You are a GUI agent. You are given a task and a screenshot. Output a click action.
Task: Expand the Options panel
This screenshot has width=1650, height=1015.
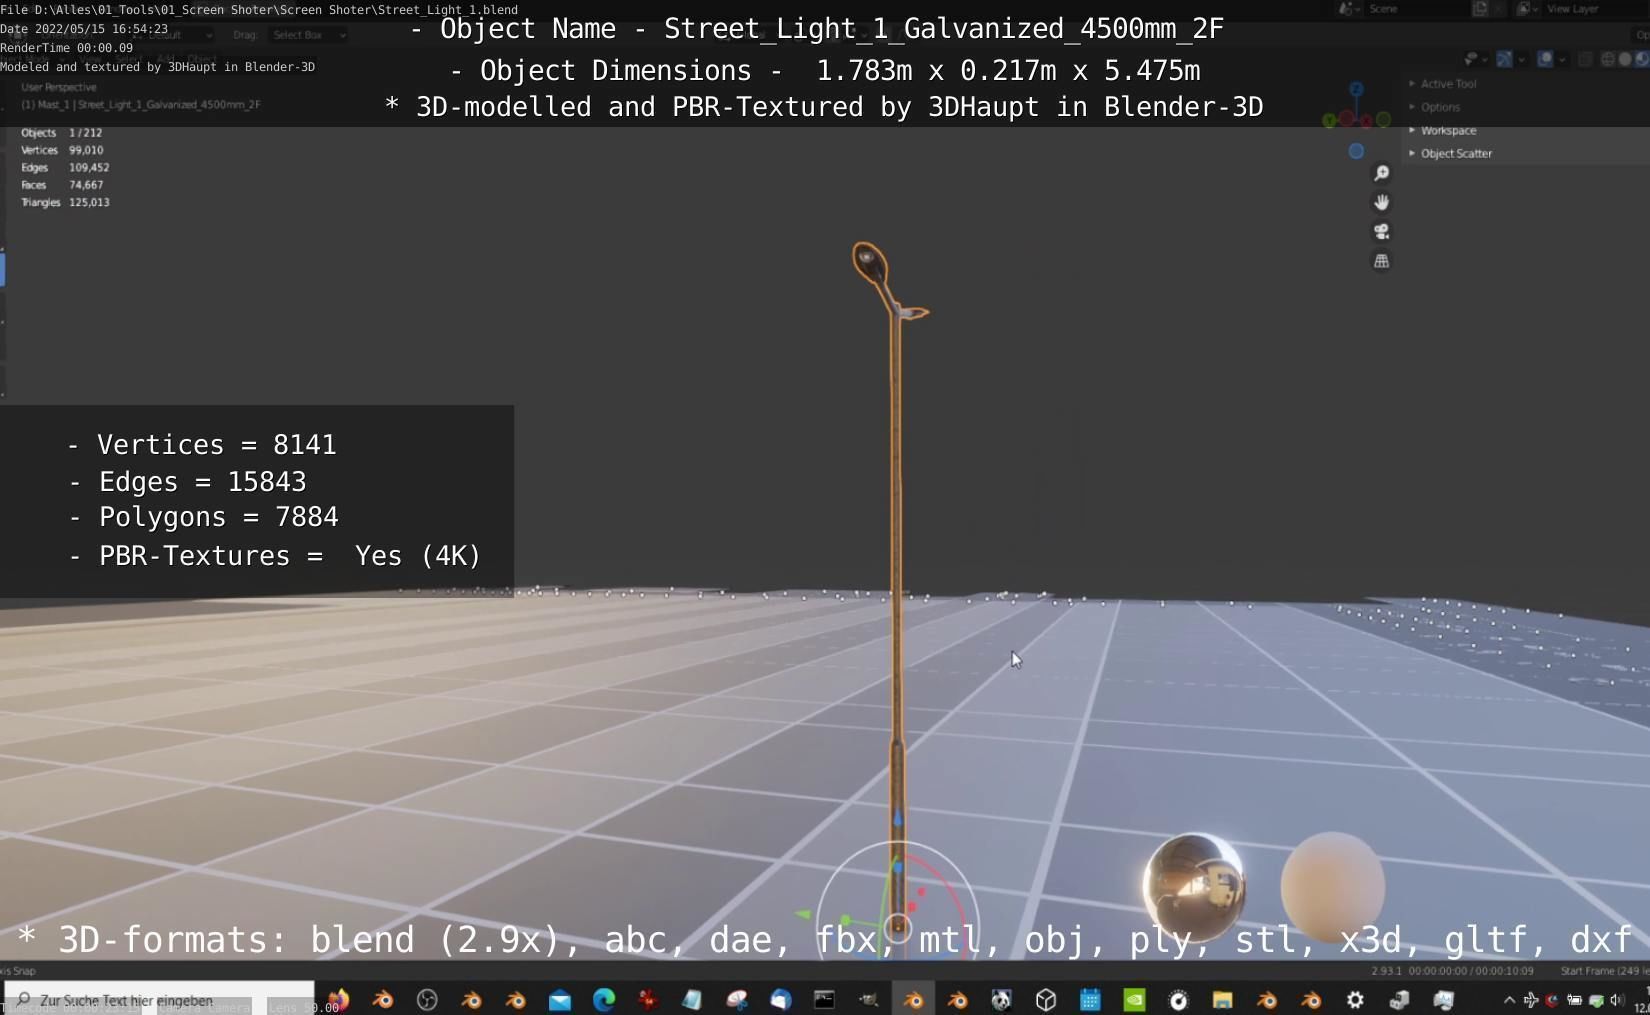click(x=1434, y=107)
